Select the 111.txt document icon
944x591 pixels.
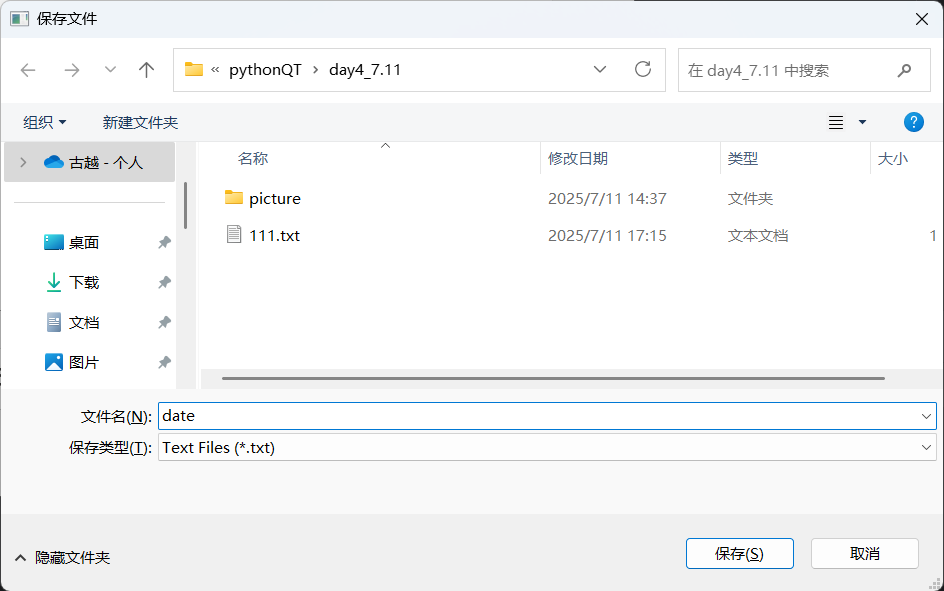pyautogui.click(x=234, y=236)
